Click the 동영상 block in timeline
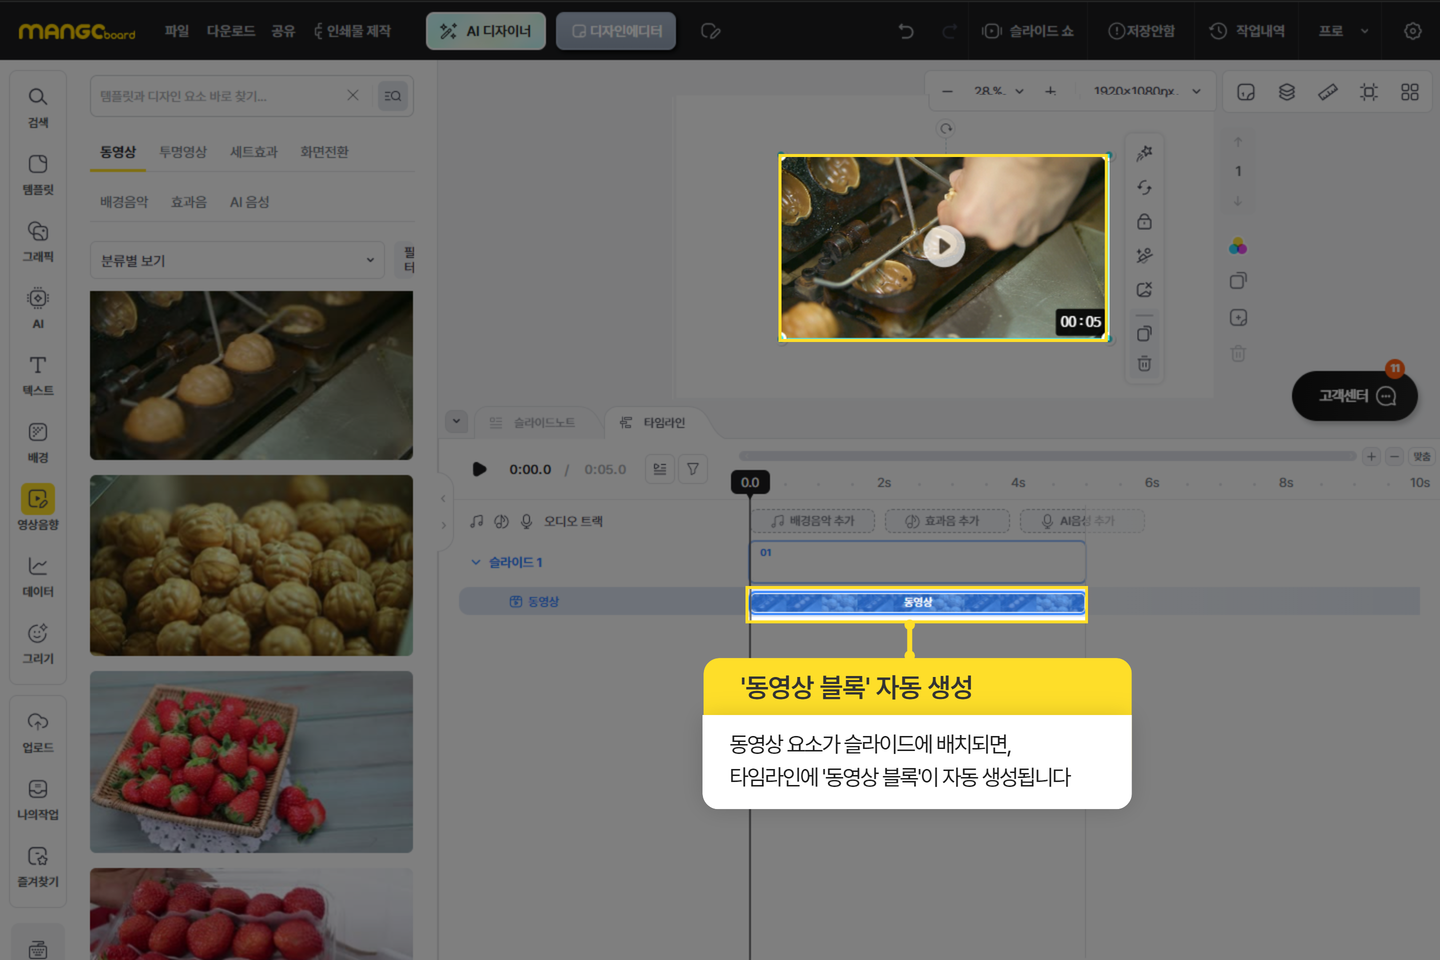Viewport: 1440px width, 960px height. tap(917, 602)
